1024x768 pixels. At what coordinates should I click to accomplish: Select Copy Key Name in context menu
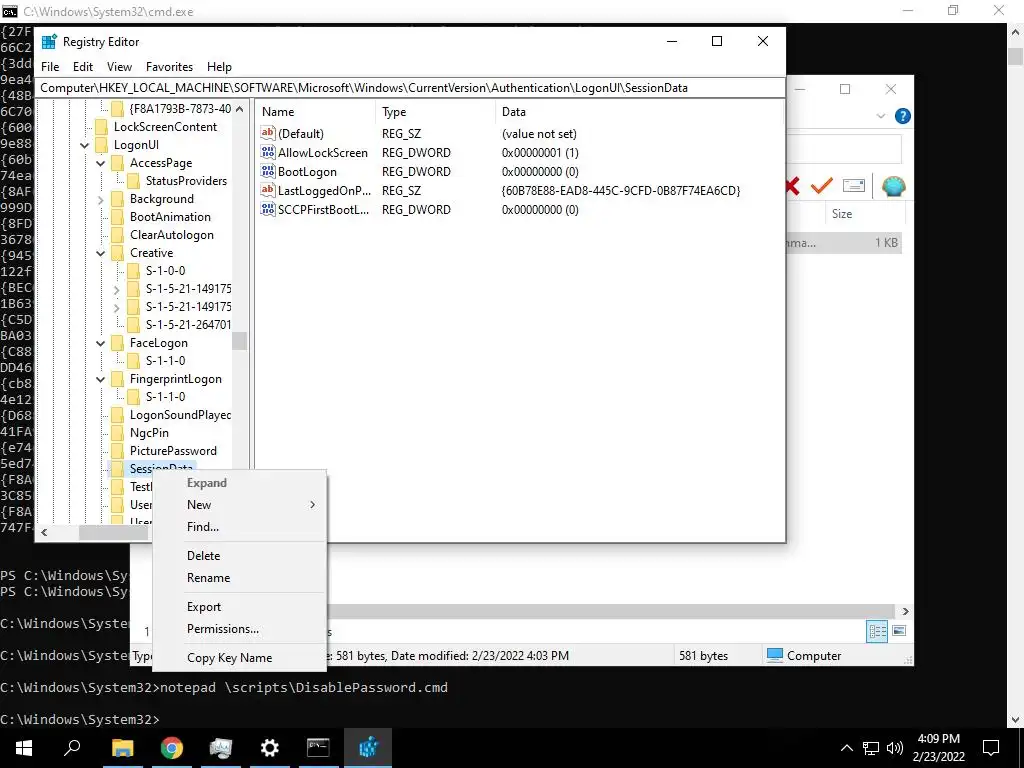[240, 658]
